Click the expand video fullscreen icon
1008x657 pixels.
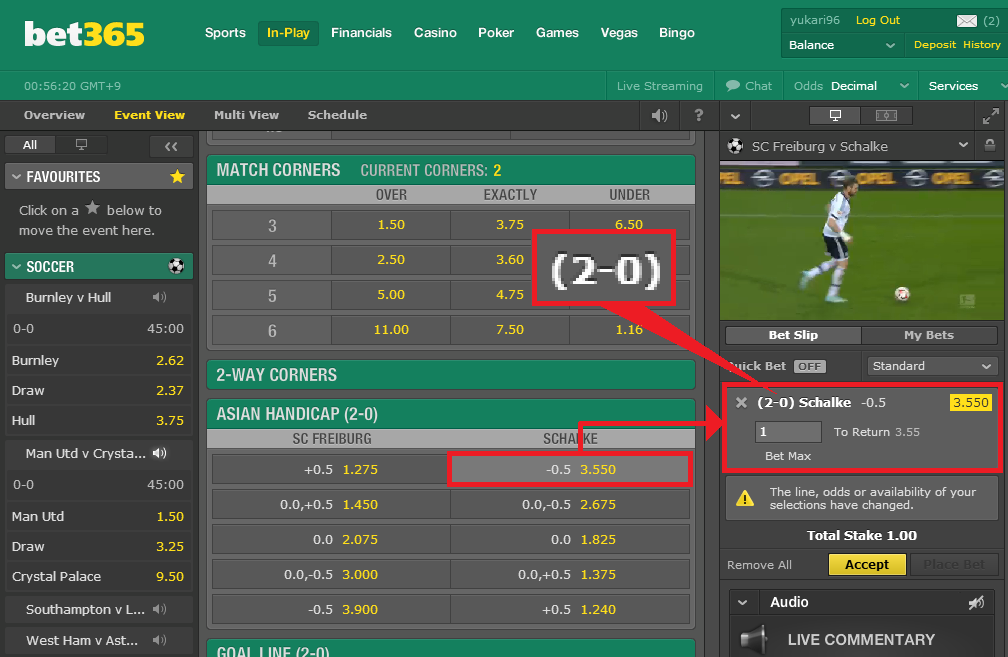click(x=991, y=116)
